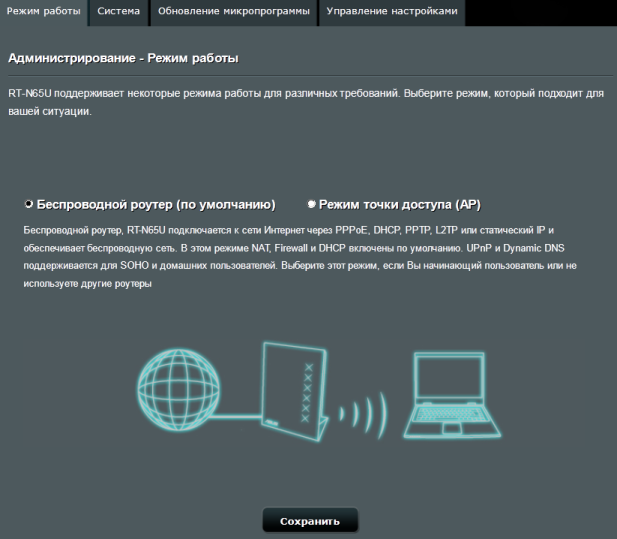Click the laptop screen in the diagram

[x=449, y=377]
